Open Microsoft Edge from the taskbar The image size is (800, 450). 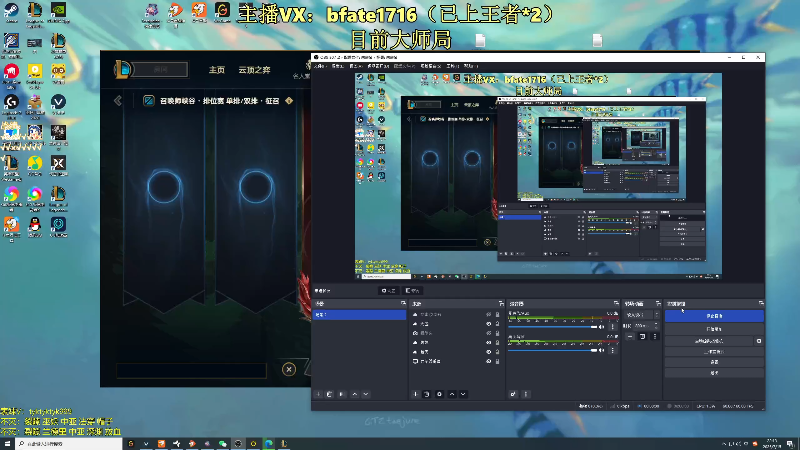click(268, 444)
